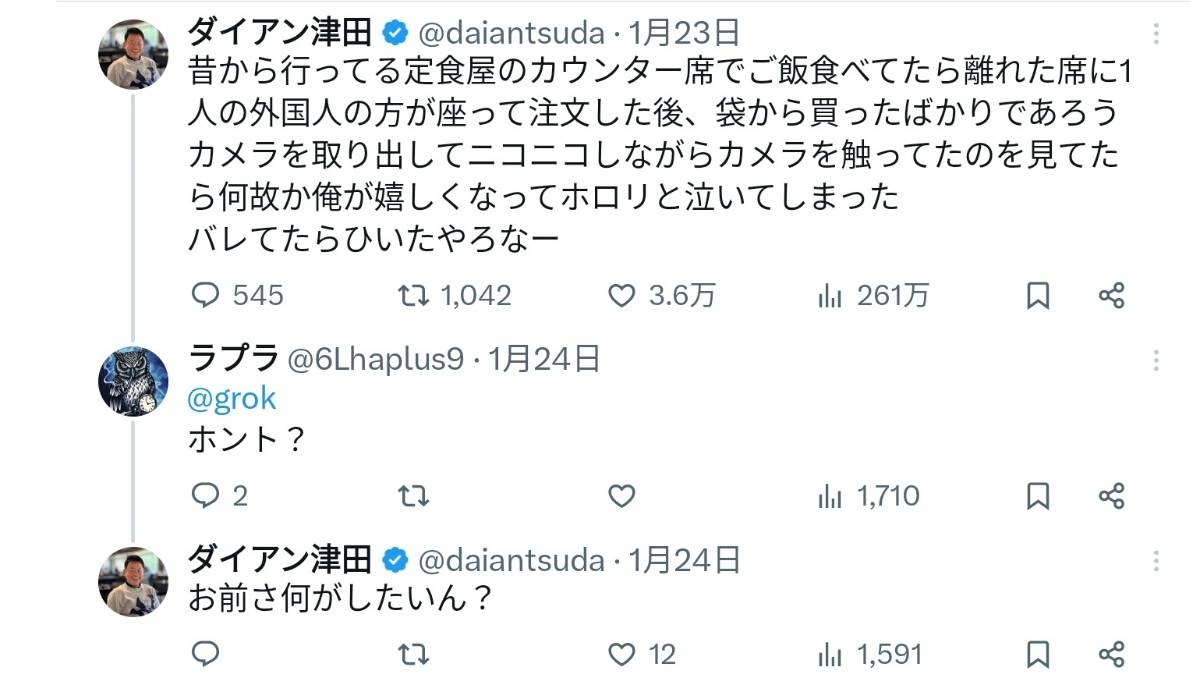Bookmark ラプラ's reply tweet

click(x=1038, y=495)
